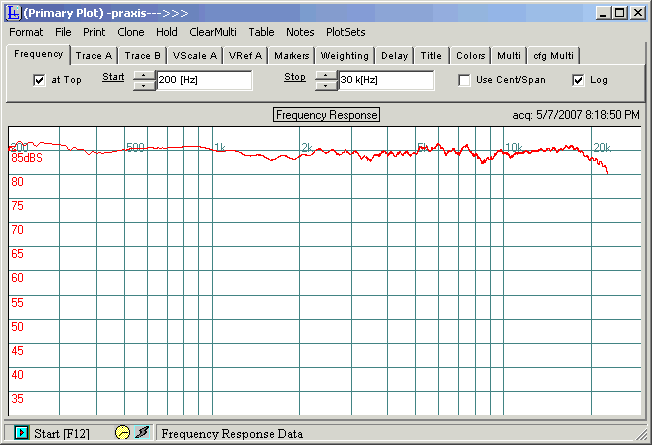Decrease Start frequency with down arrow

[144, 85]
